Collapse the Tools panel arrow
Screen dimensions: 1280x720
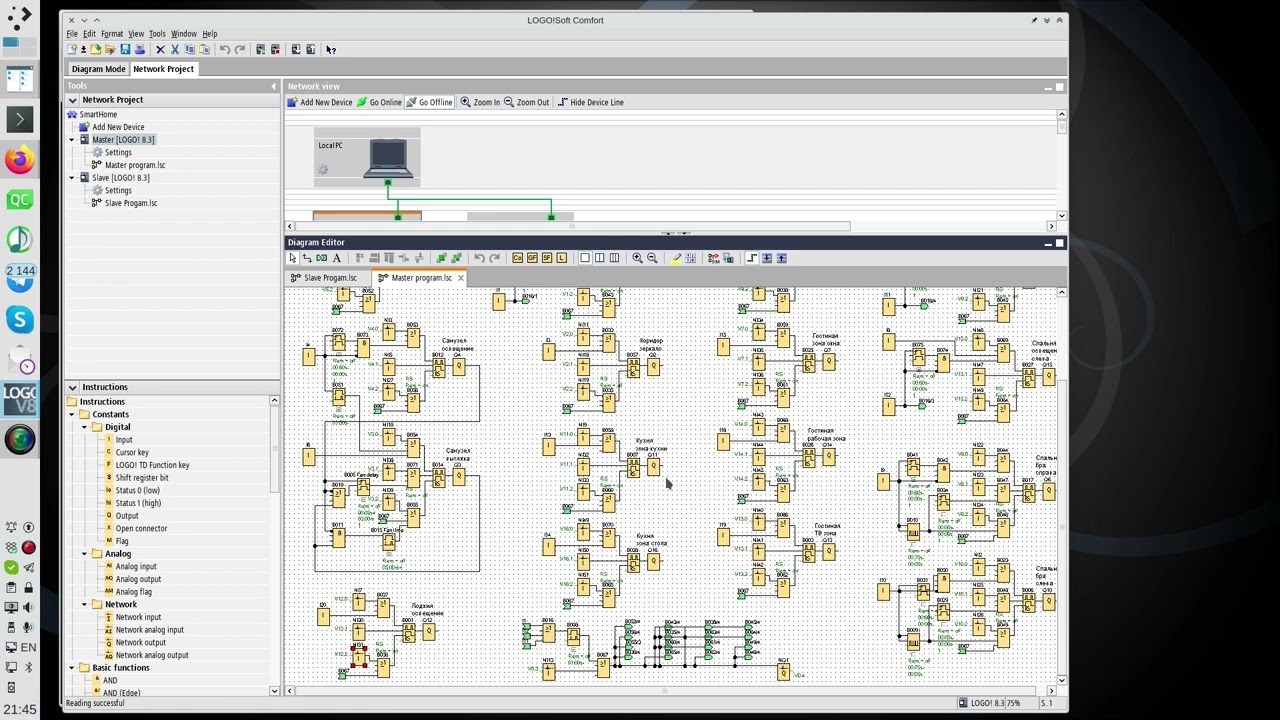tap(274, 86)
